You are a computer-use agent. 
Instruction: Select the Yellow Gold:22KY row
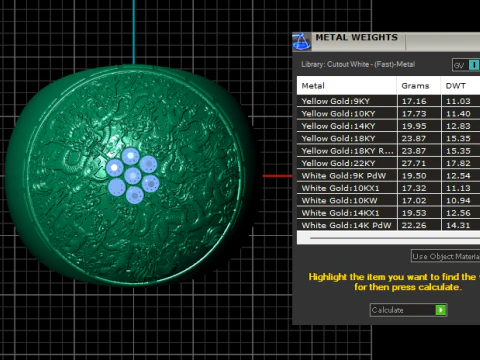click(x=388, y=163)
